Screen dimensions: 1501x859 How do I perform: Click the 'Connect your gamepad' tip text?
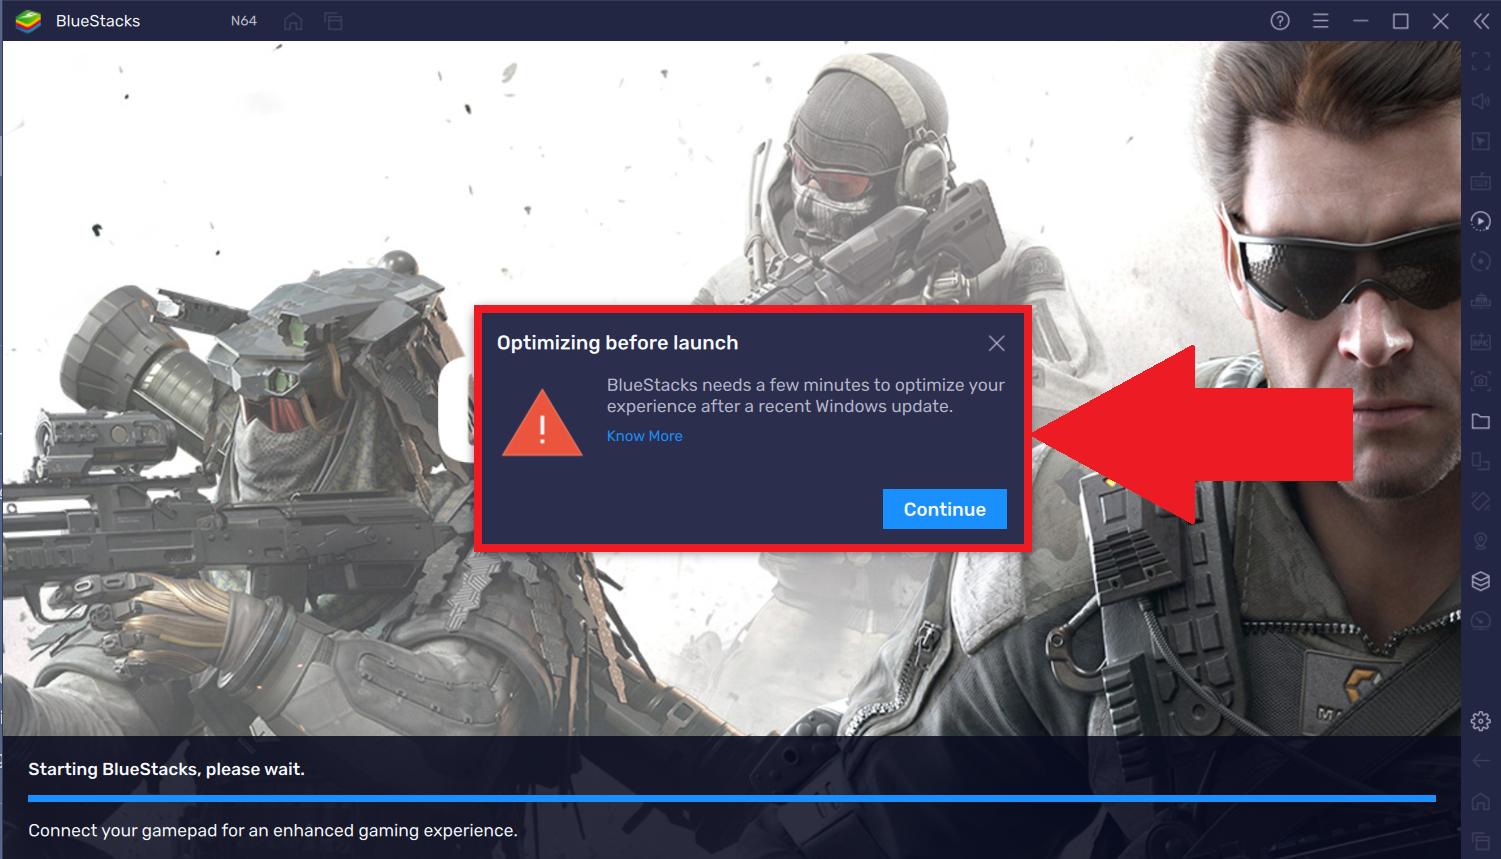tap(273, 830)
